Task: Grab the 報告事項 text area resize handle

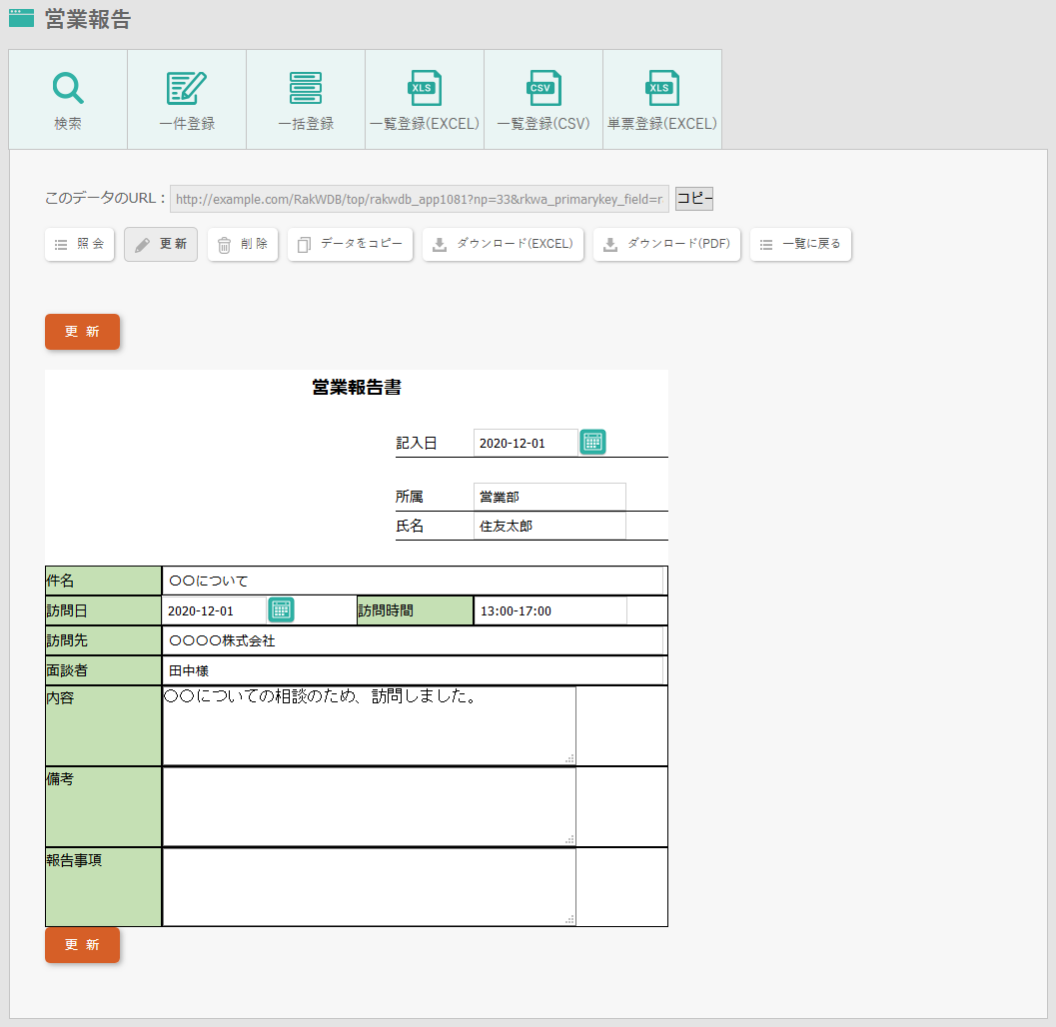Action: [570, 919]
